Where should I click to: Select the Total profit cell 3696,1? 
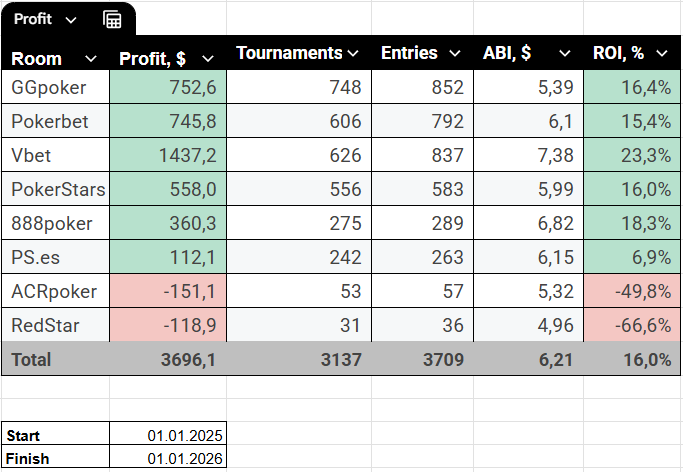coord(167,359)
